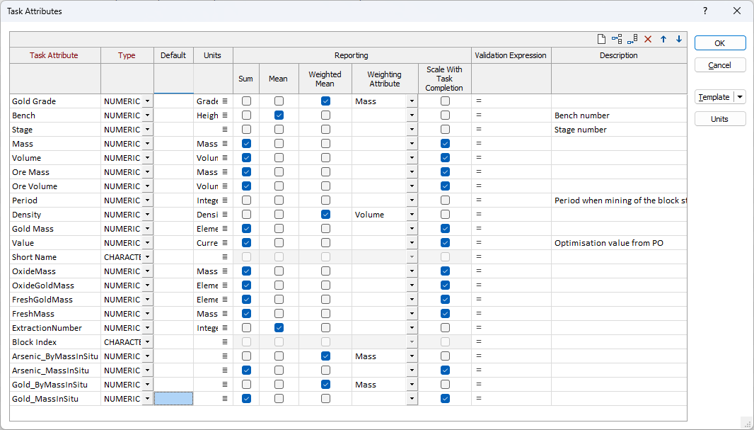754x430 pixels.
Task: Disable the Mean checkbox for Bench
Action: (279, 115)
